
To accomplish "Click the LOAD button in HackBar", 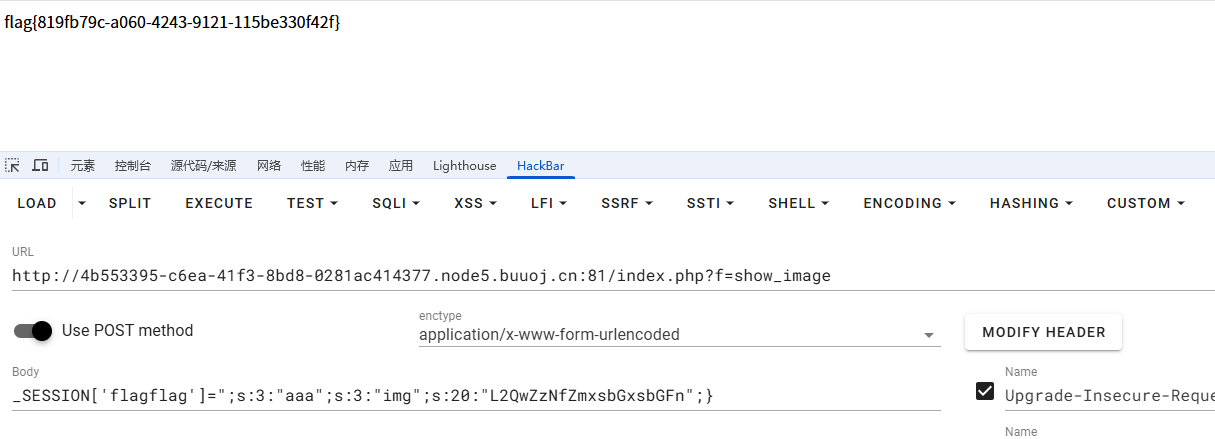I will tap(37, 203).
